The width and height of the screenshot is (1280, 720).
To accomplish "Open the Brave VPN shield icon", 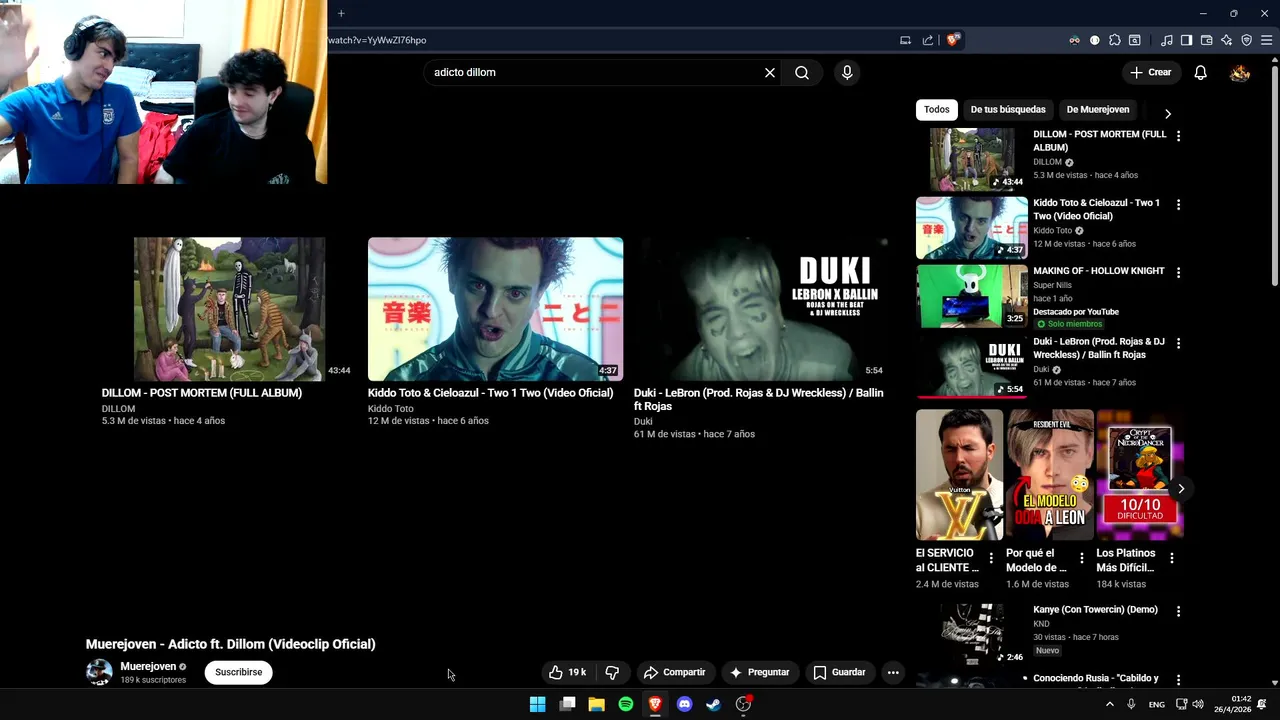I will pos(1246,40).
